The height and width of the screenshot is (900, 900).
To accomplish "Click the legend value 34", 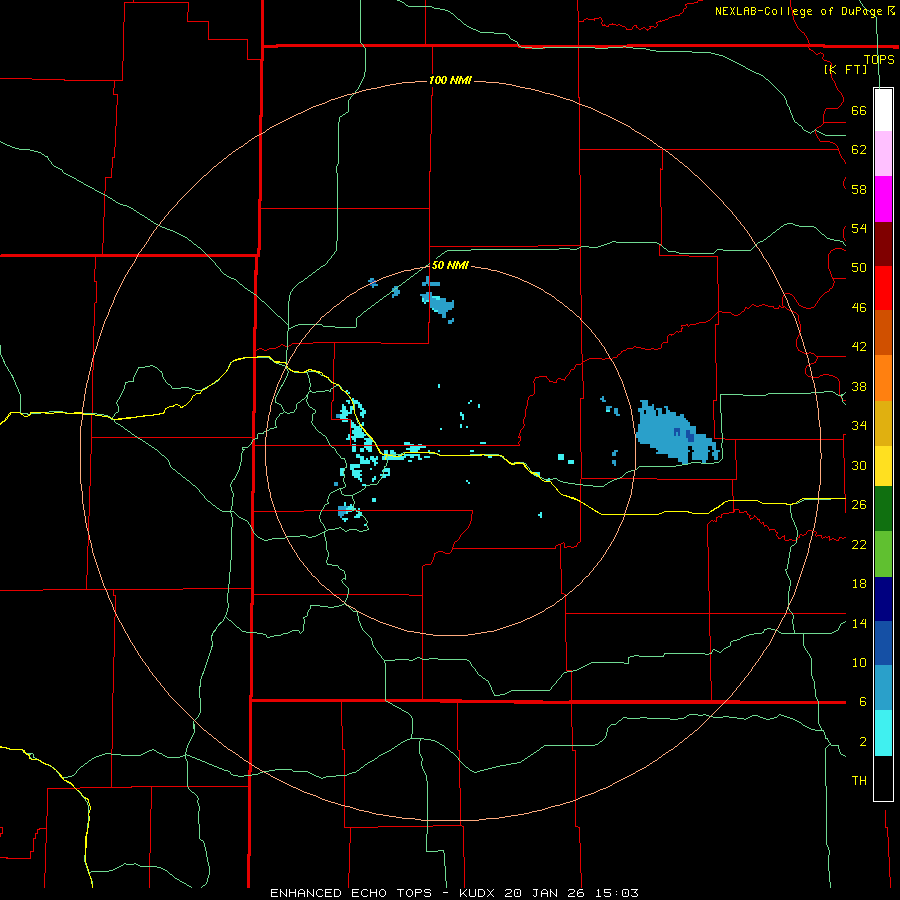I will pos(859,426).
